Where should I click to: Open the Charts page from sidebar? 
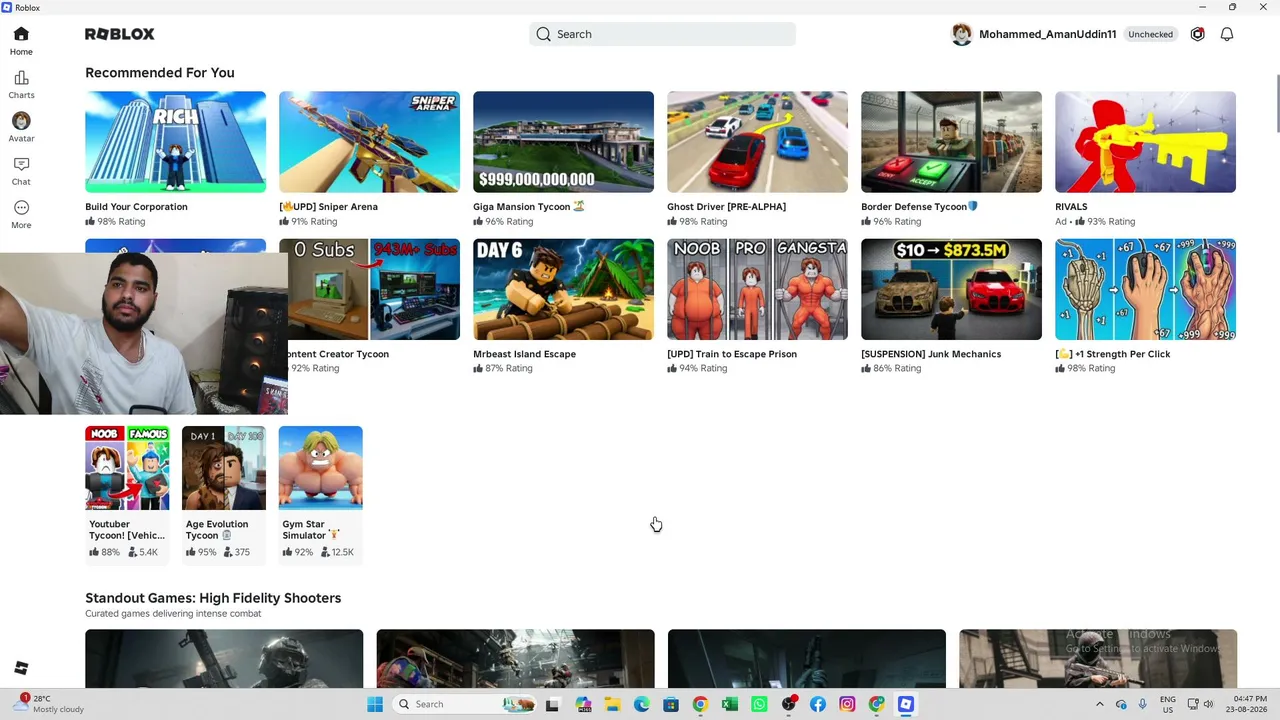pos(21,85)
